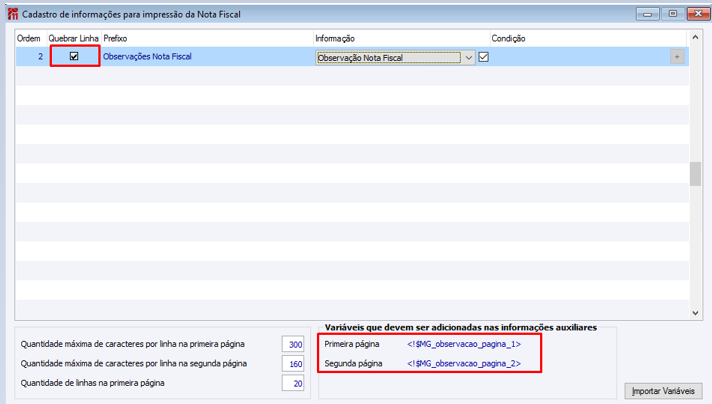
Task: Click the second page max characters field (160)
Action: [x=293, y=364]
